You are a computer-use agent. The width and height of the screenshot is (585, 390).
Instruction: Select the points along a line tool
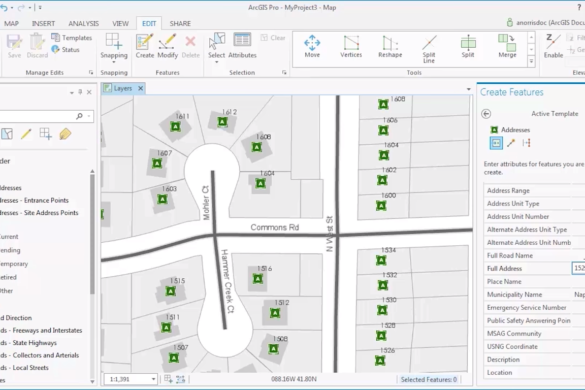click(526, 143)
